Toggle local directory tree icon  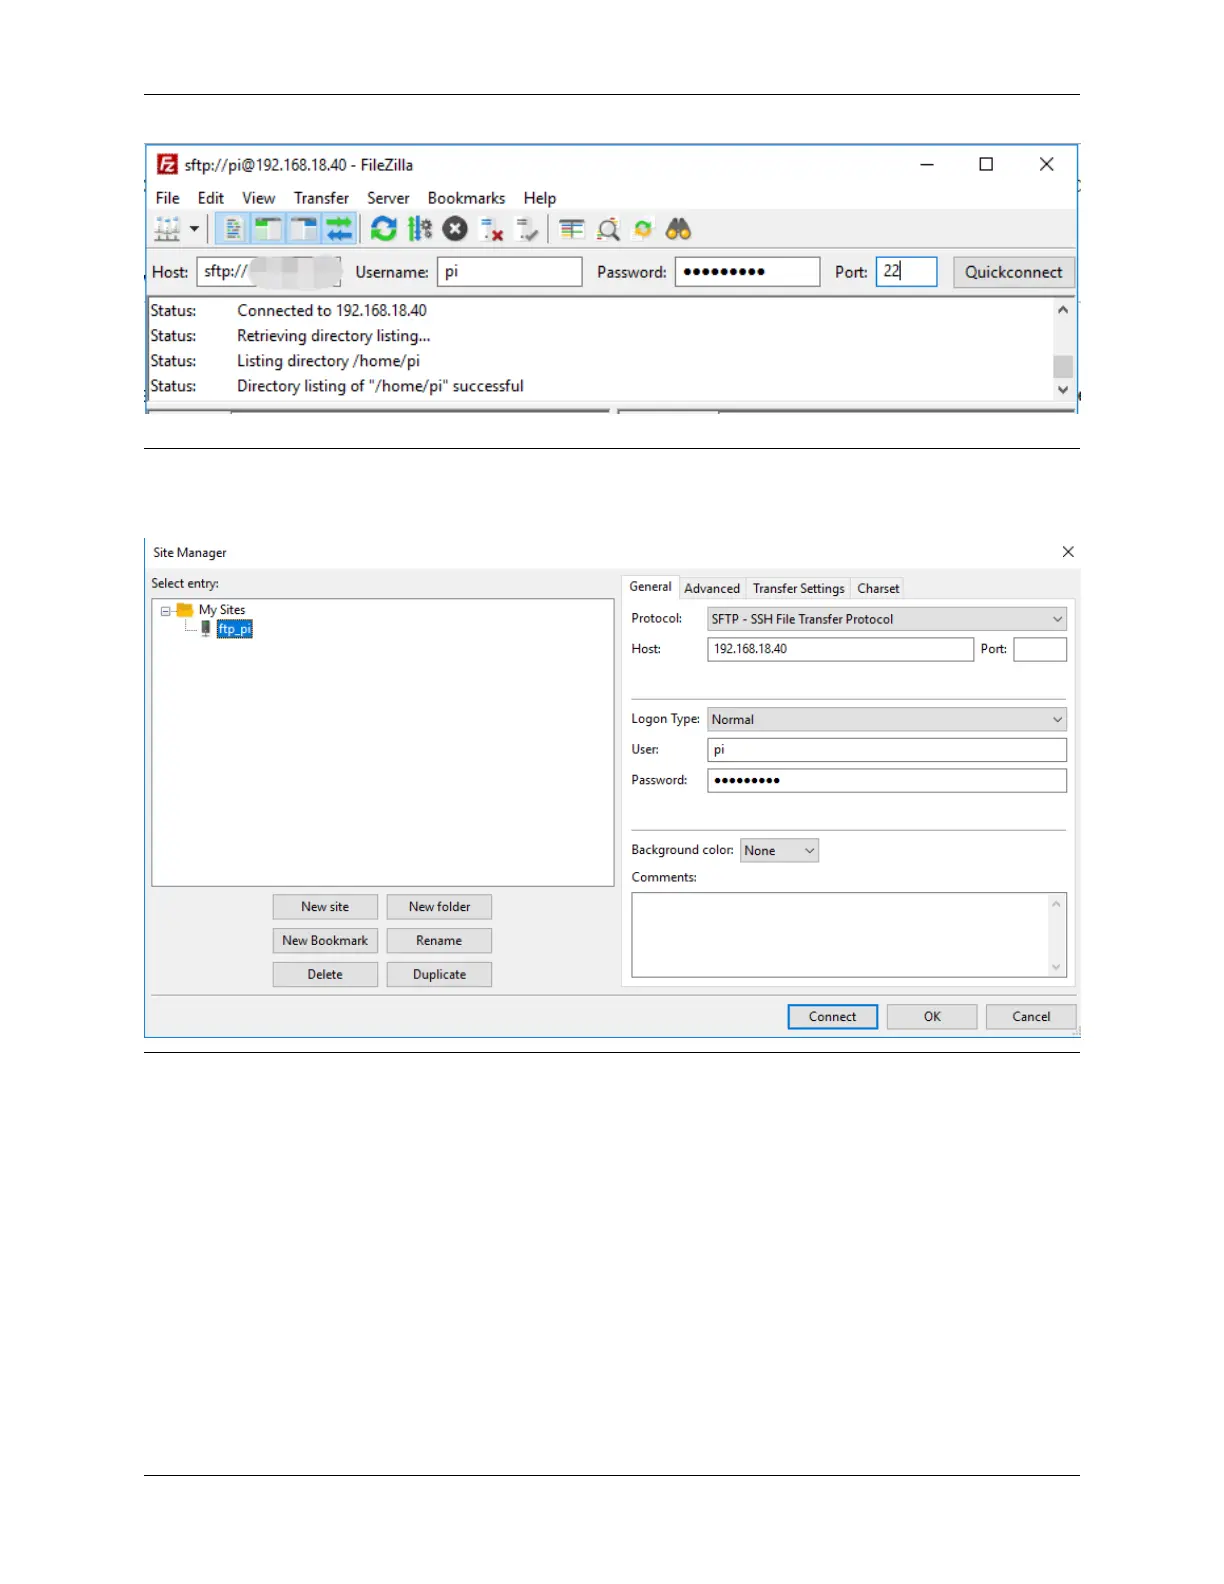tap(267, 230)
